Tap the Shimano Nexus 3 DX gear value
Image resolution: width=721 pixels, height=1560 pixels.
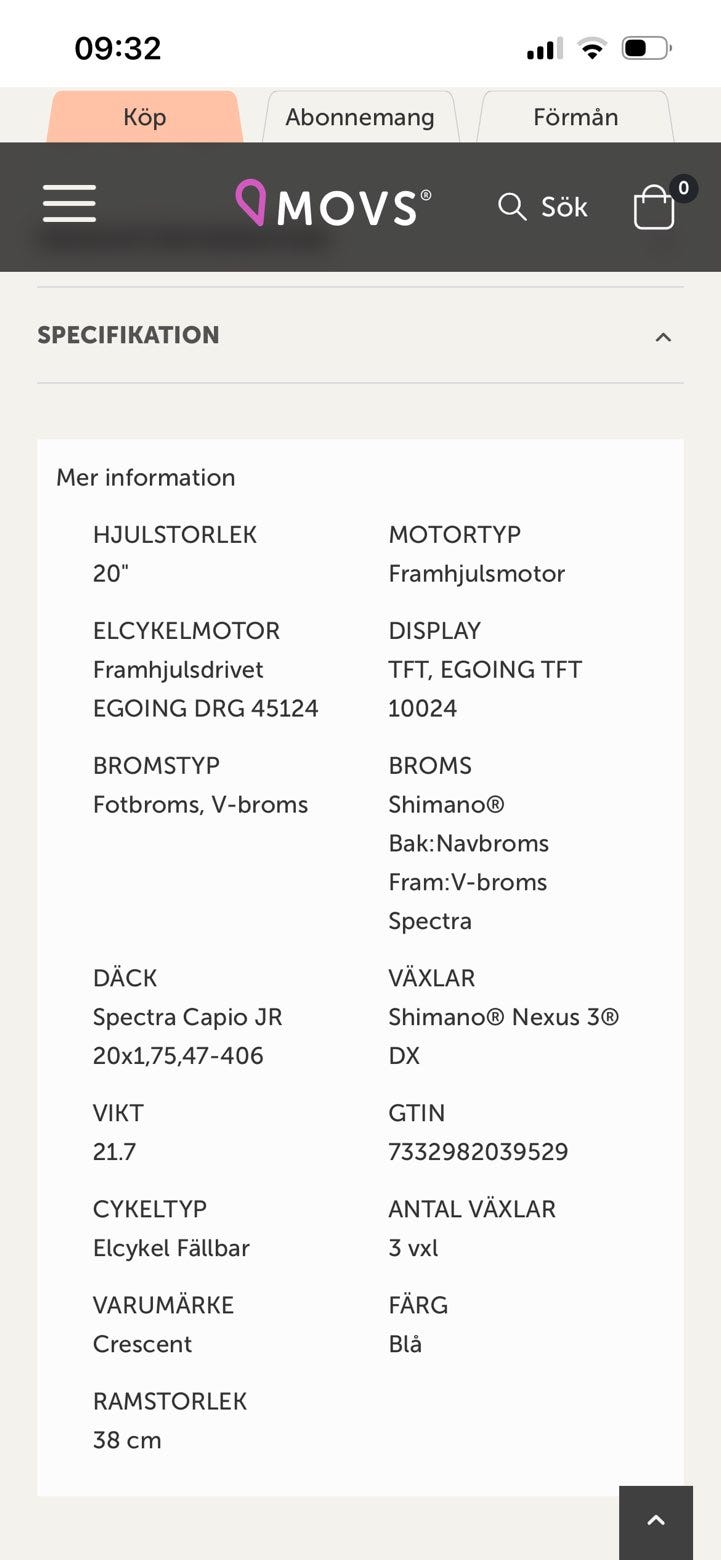pyautogui.click(x=503, y=1036)
